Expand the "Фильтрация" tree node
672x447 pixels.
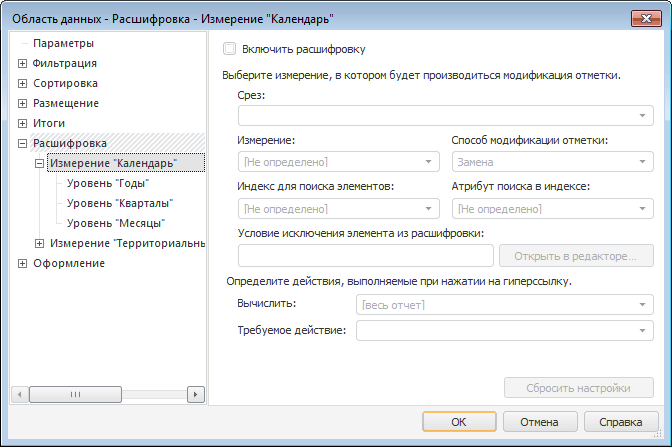coord(22,63)
